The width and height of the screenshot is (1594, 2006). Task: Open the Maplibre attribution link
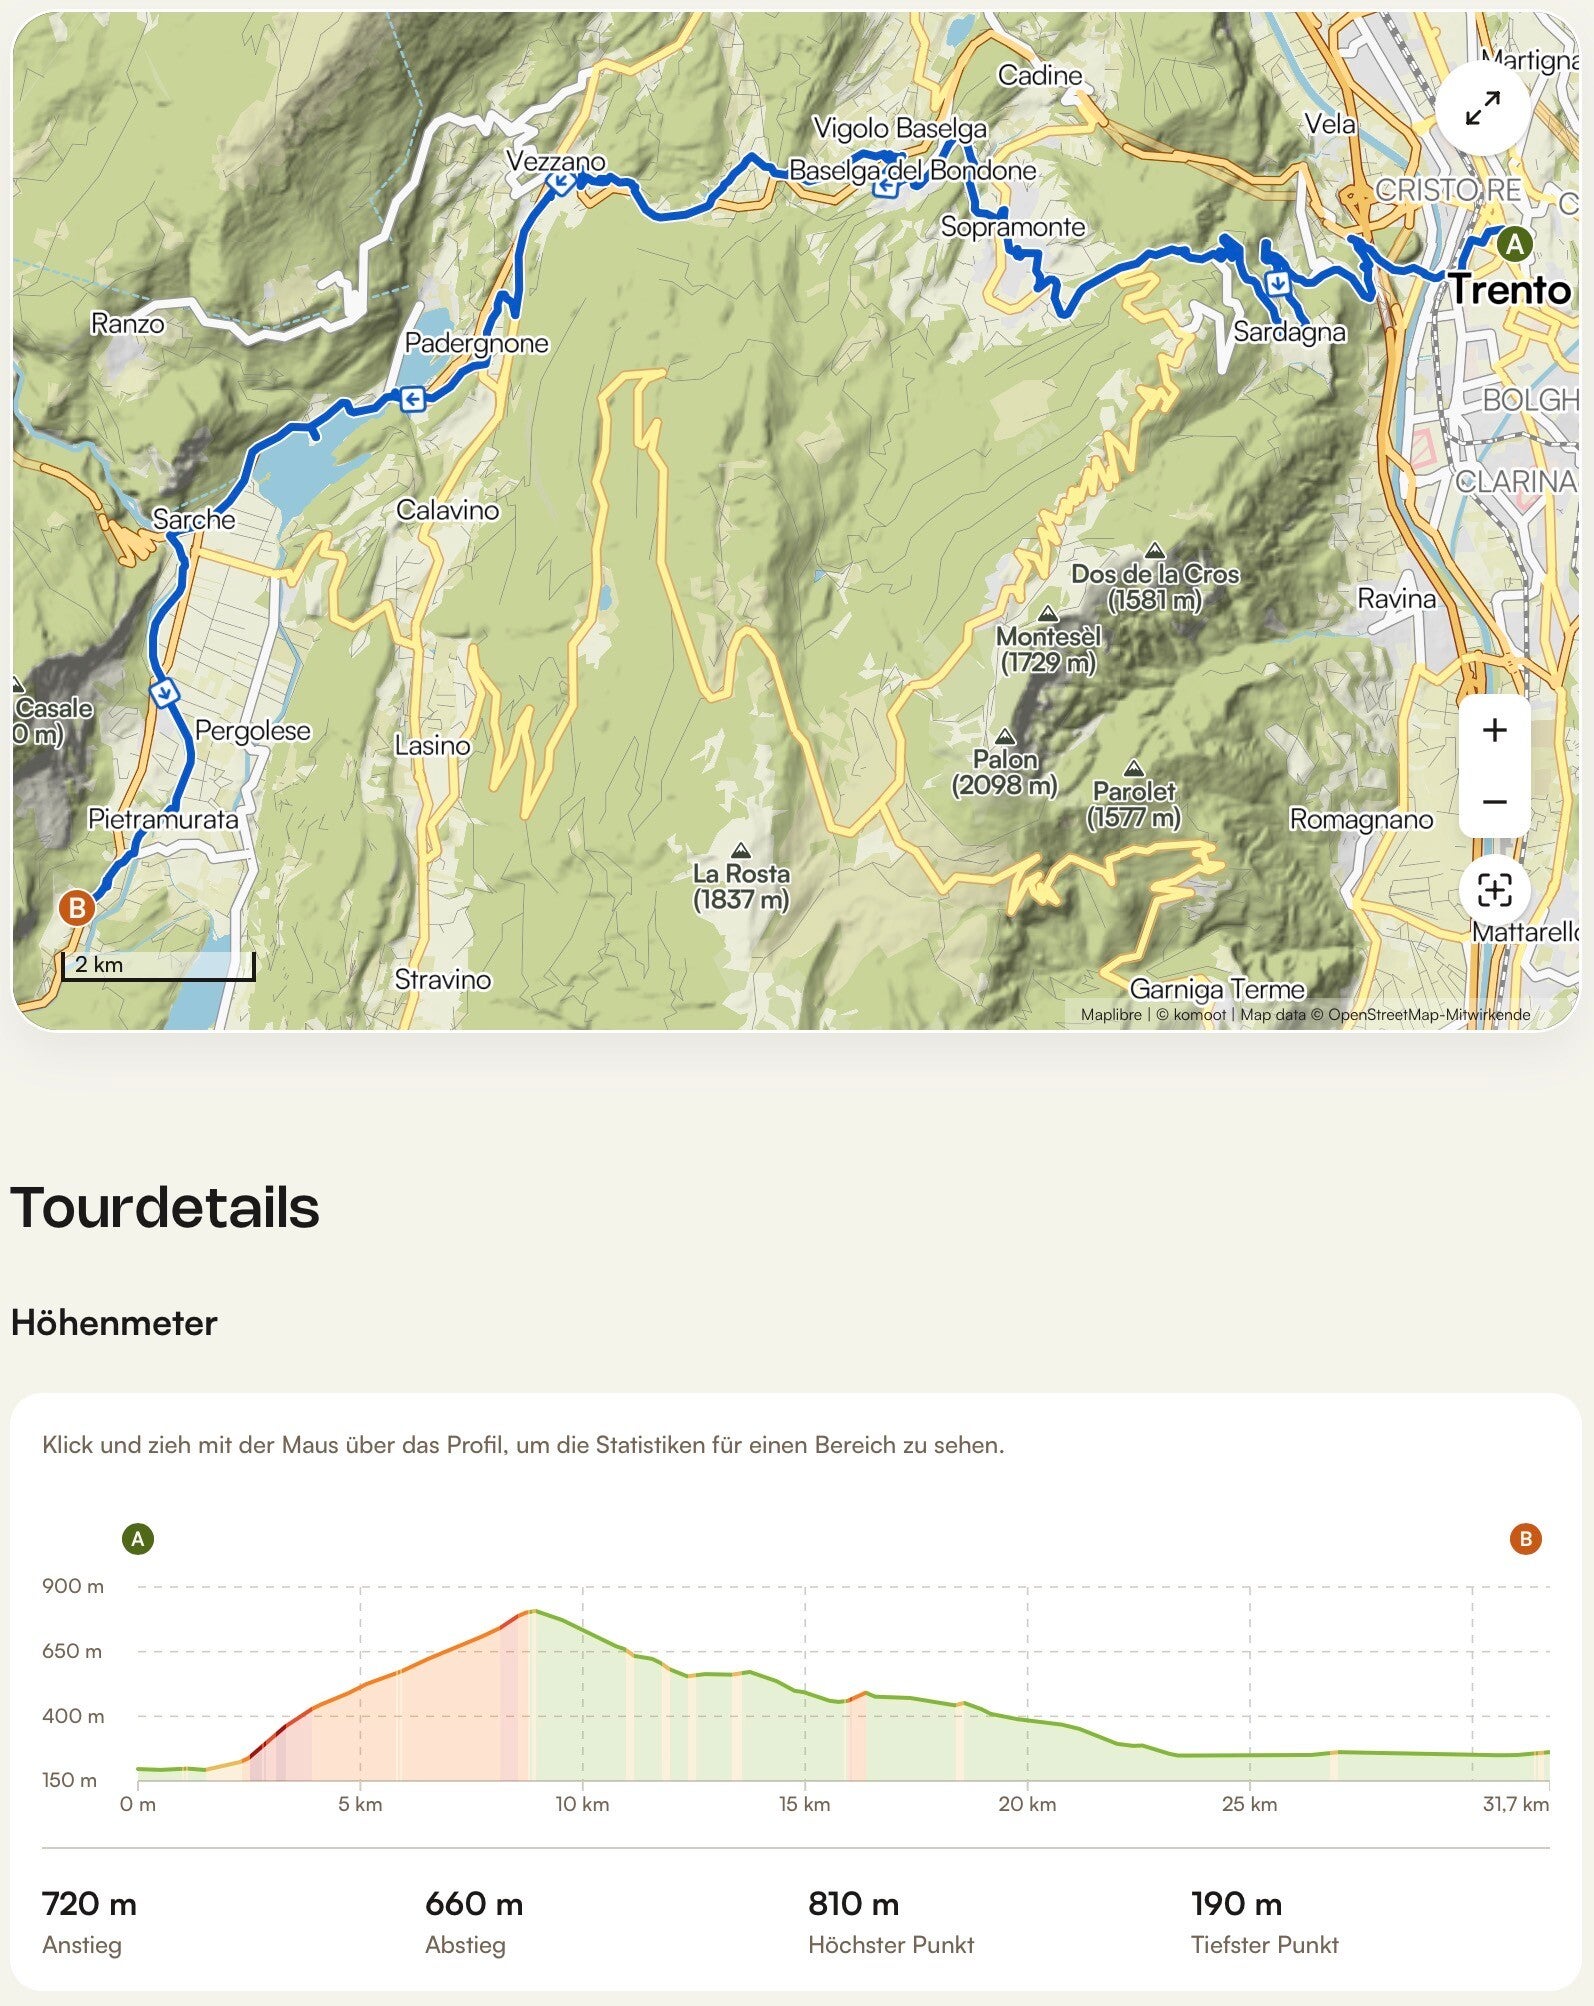click(1111, 1014)
